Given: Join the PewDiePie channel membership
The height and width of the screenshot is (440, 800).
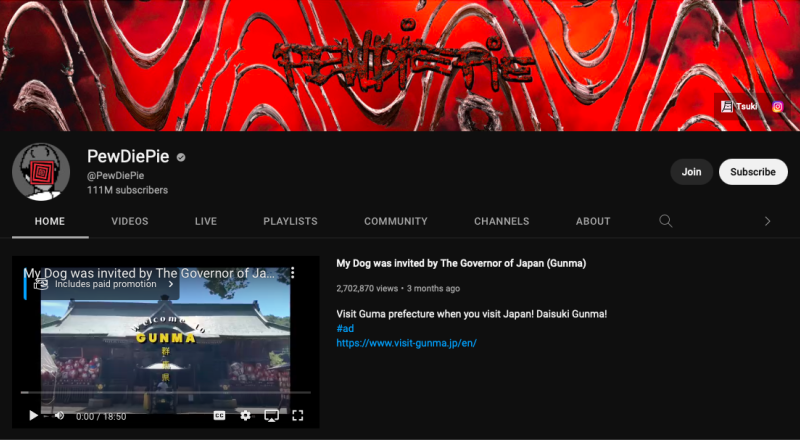Looking at the screenshot, I should point(691,172).
